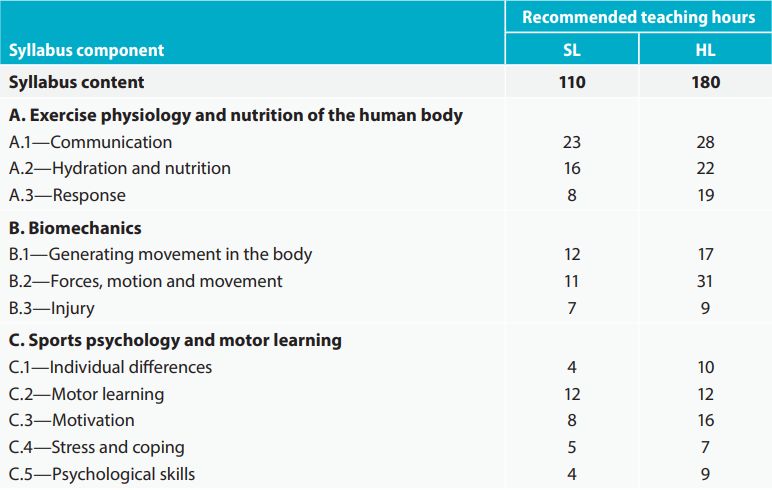Click the HL hours for A.3—Response

705,195
